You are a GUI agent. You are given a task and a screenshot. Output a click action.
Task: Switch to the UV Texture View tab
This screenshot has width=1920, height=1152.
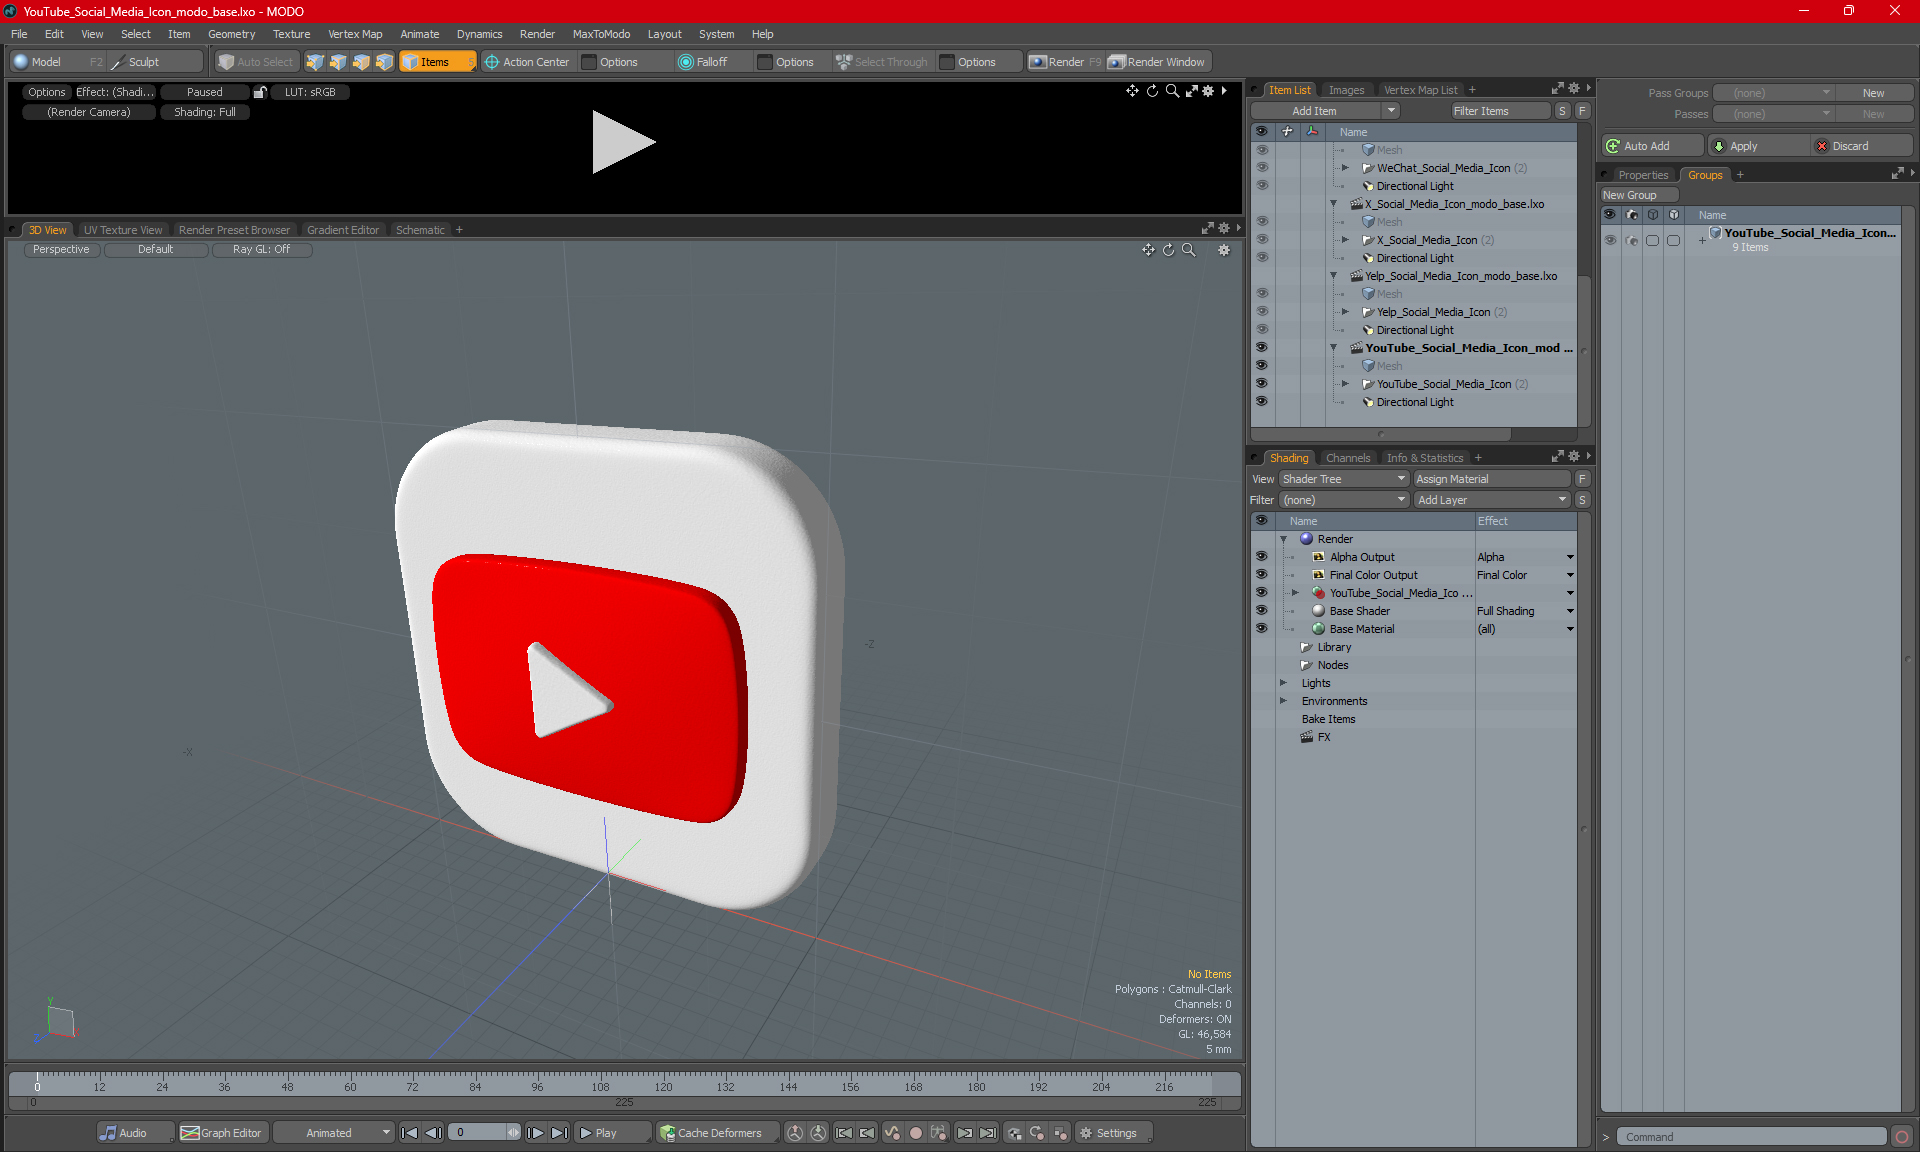pyautogui.click(x=123, y=230)
